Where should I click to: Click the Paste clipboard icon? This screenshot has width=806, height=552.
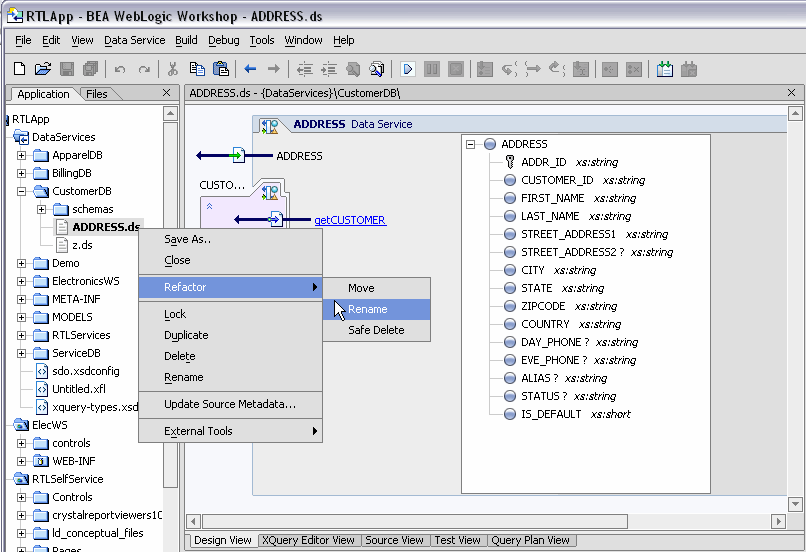(x=221, y=69)
